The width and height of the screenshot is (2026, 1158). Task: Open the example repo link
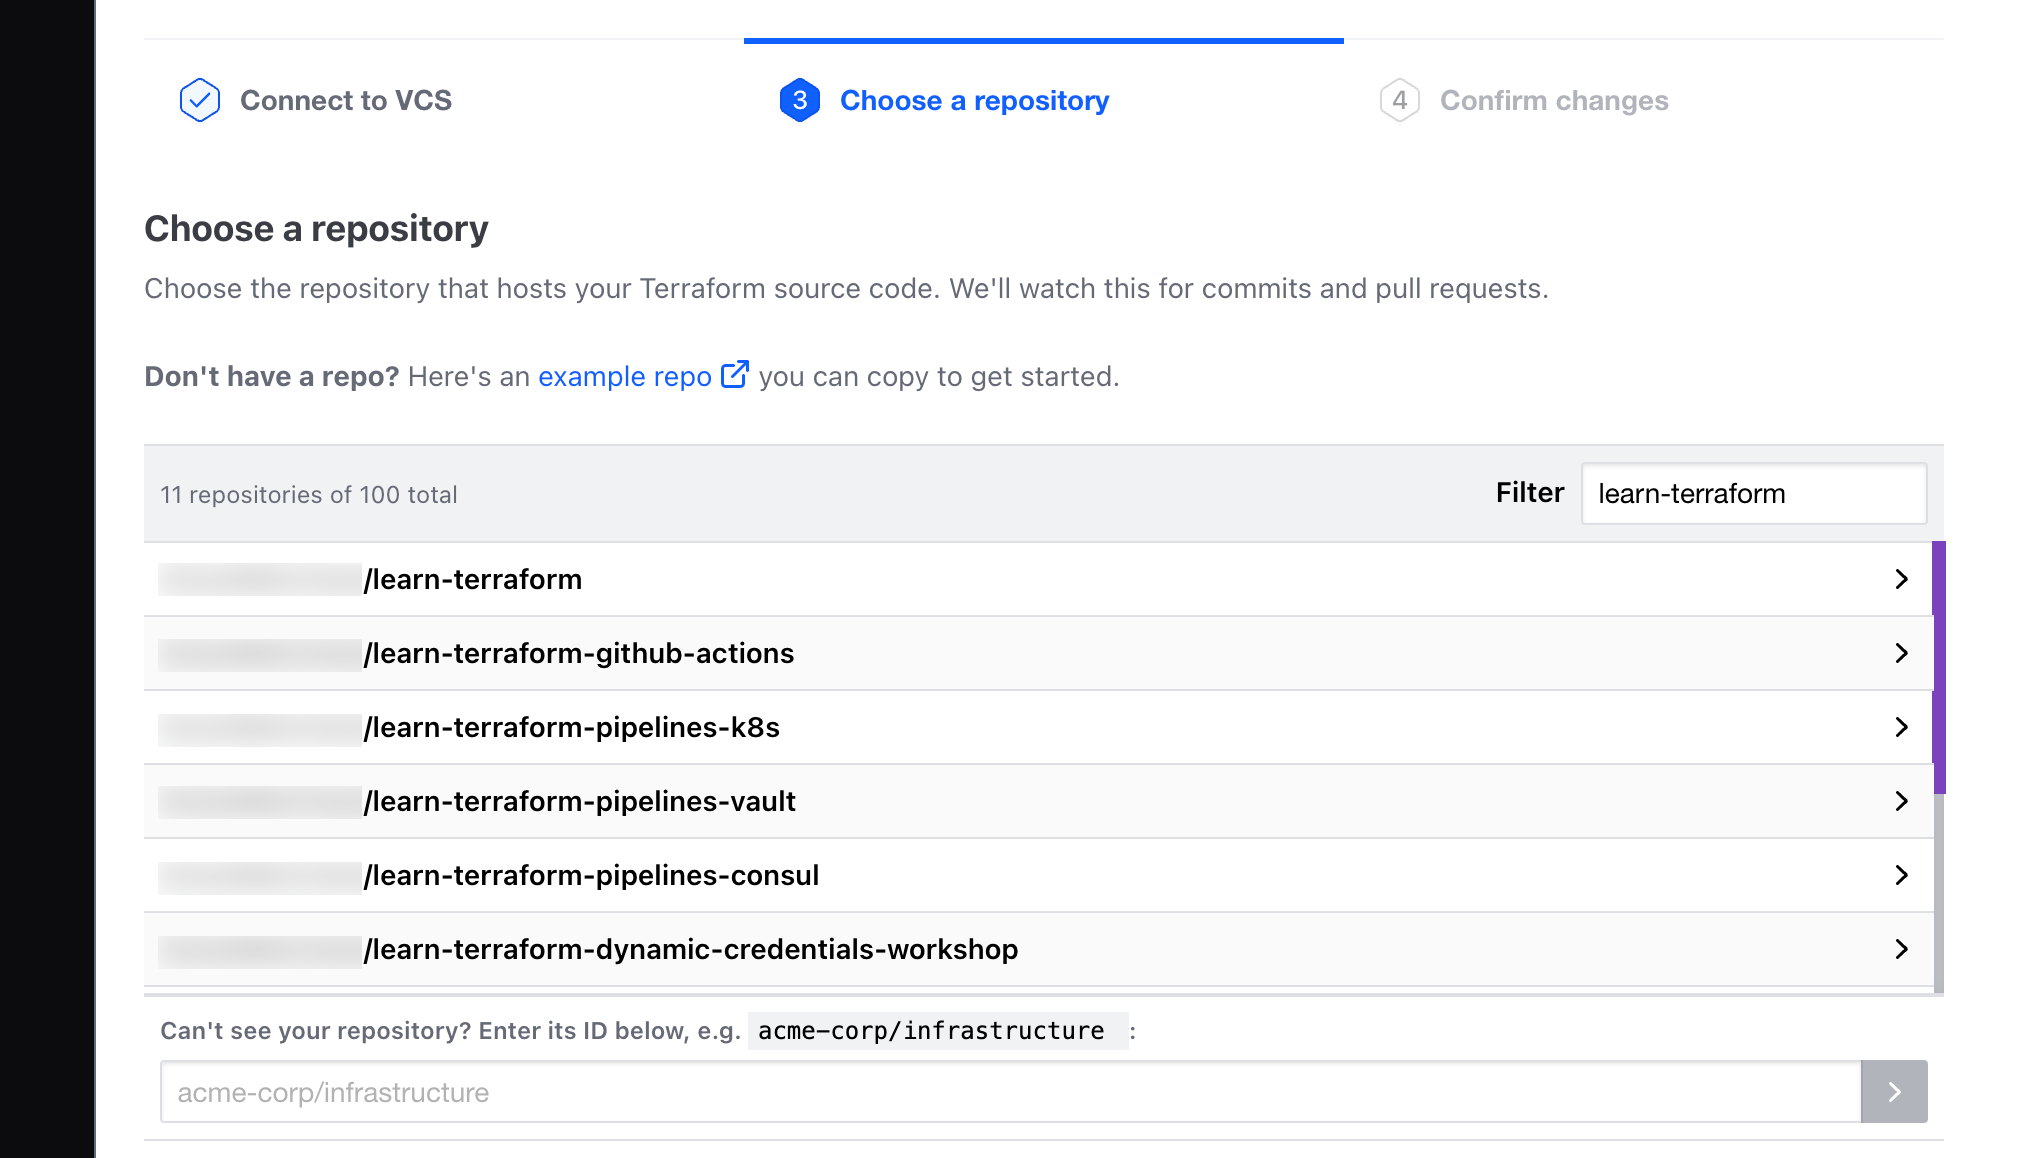(624, 377)
